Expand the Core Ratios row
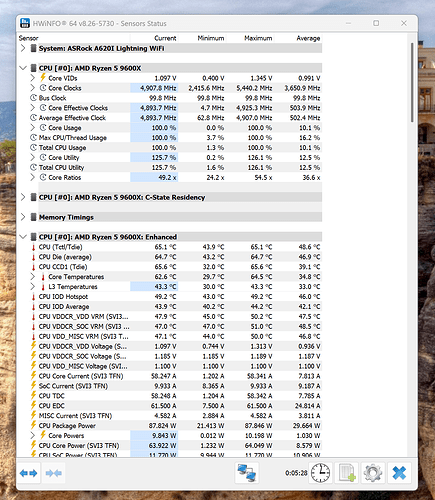 coord(33,177)
